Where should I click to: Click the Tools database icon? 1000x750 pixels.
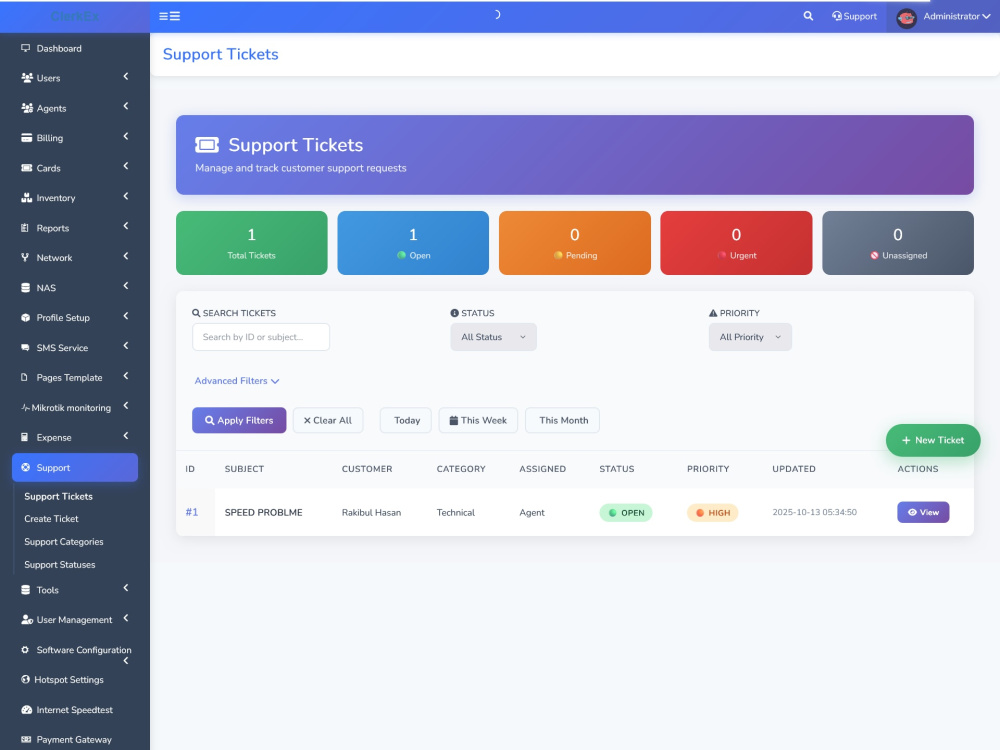[x=26, y=590]
